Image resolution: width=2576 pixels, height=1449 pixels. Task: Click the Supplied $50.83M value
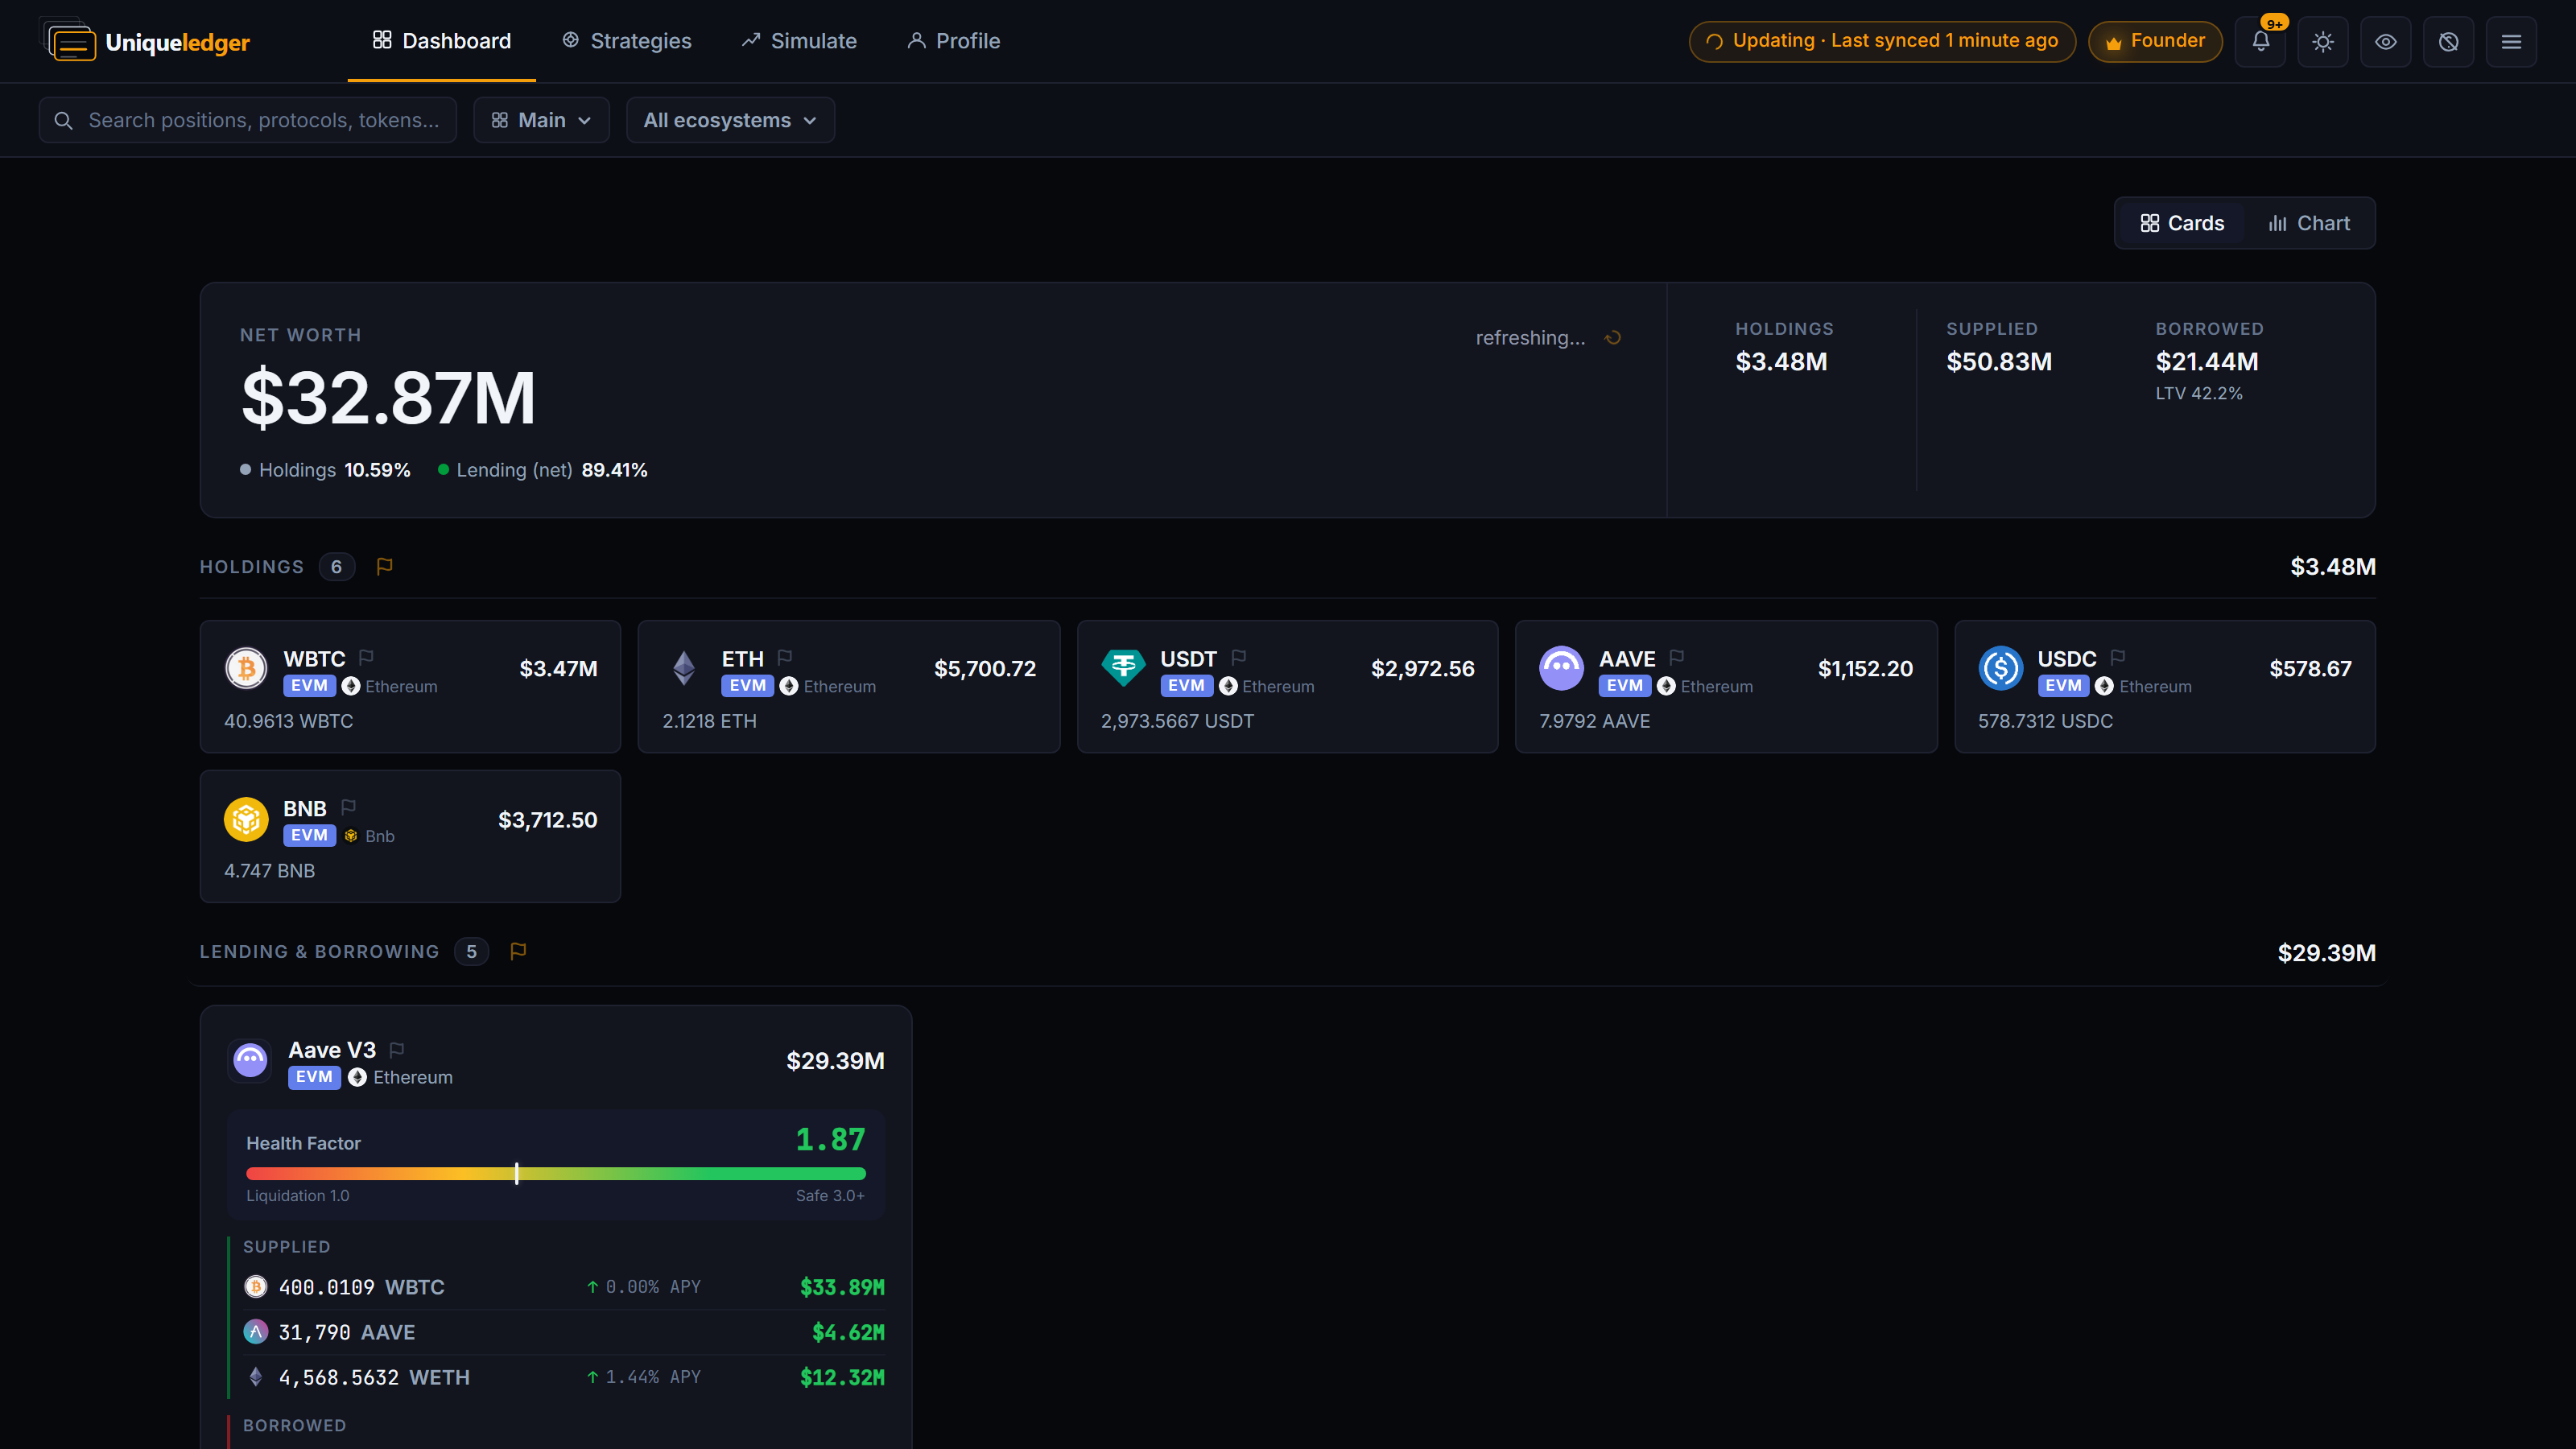click(1998, 361)
